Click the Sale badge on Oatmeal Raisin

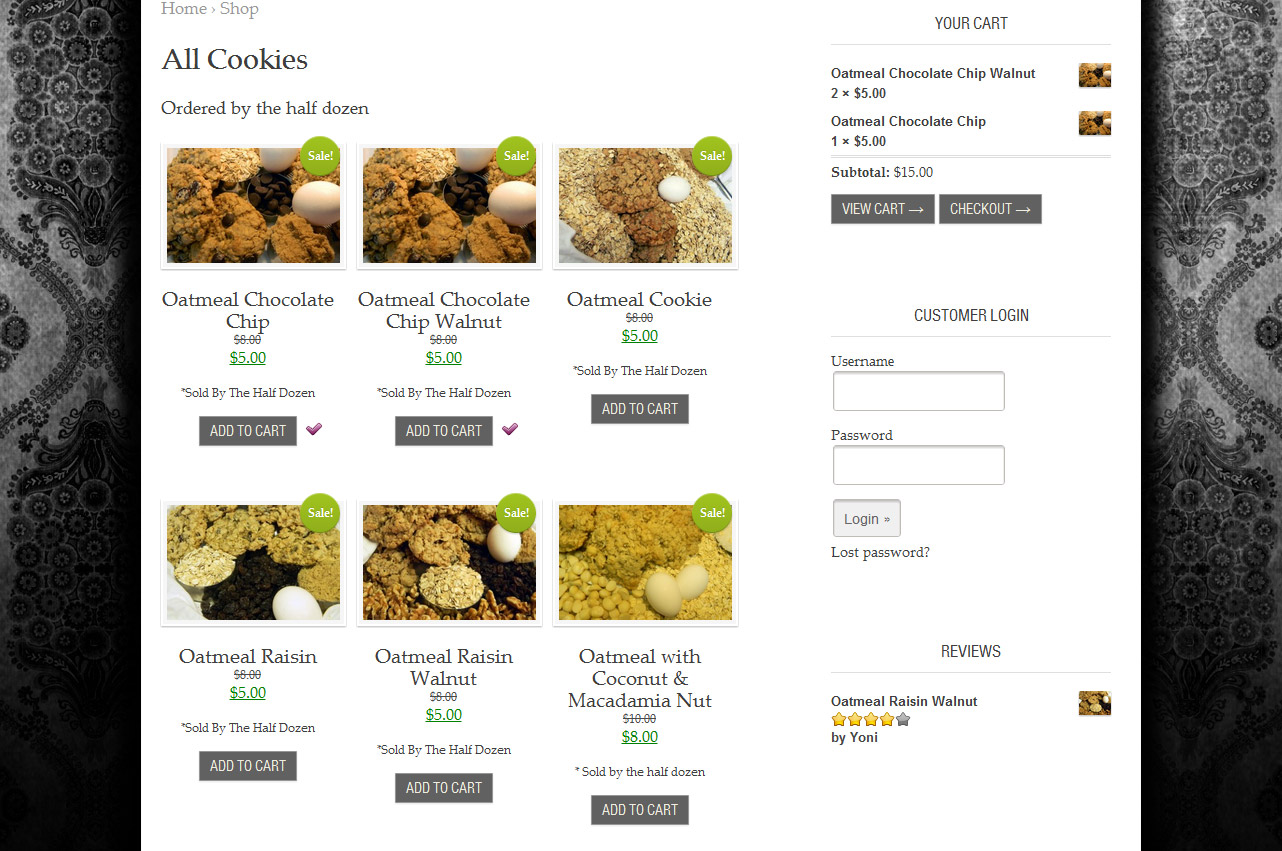[320, 513]
